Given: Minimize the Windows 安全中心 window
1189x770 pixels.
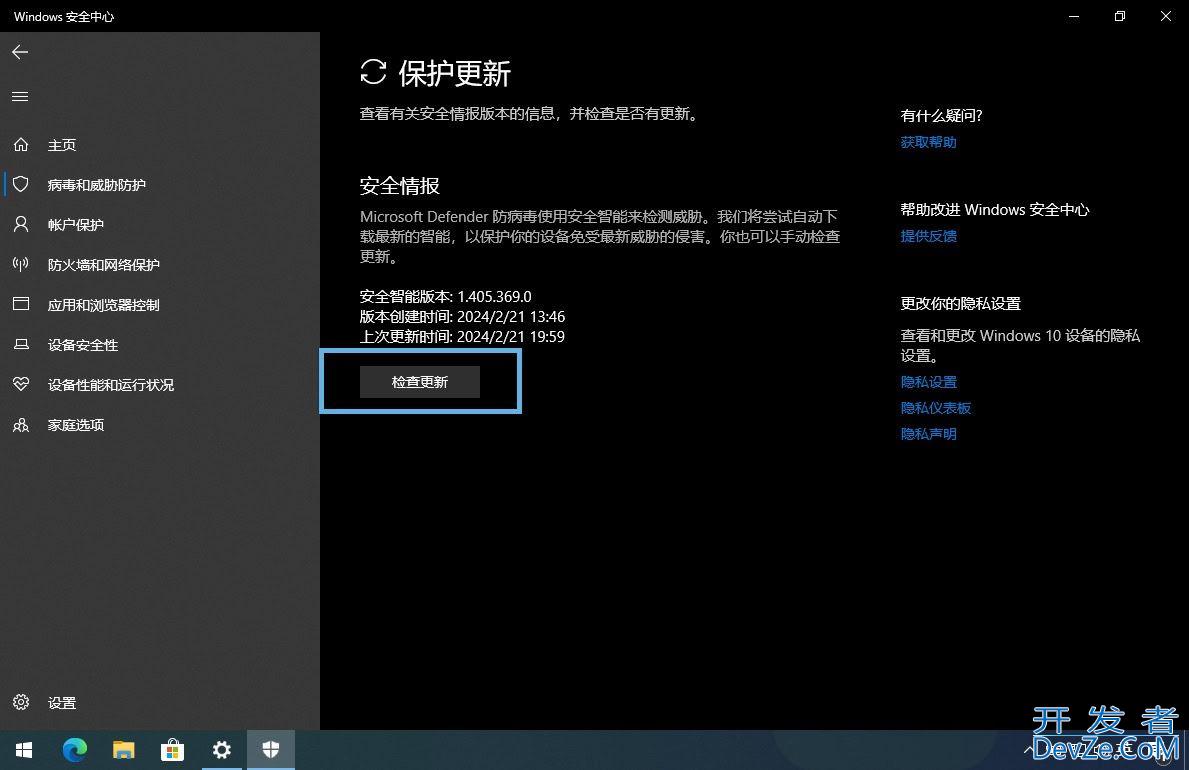Looking at the screenshot, I should tap(1074, 16).
